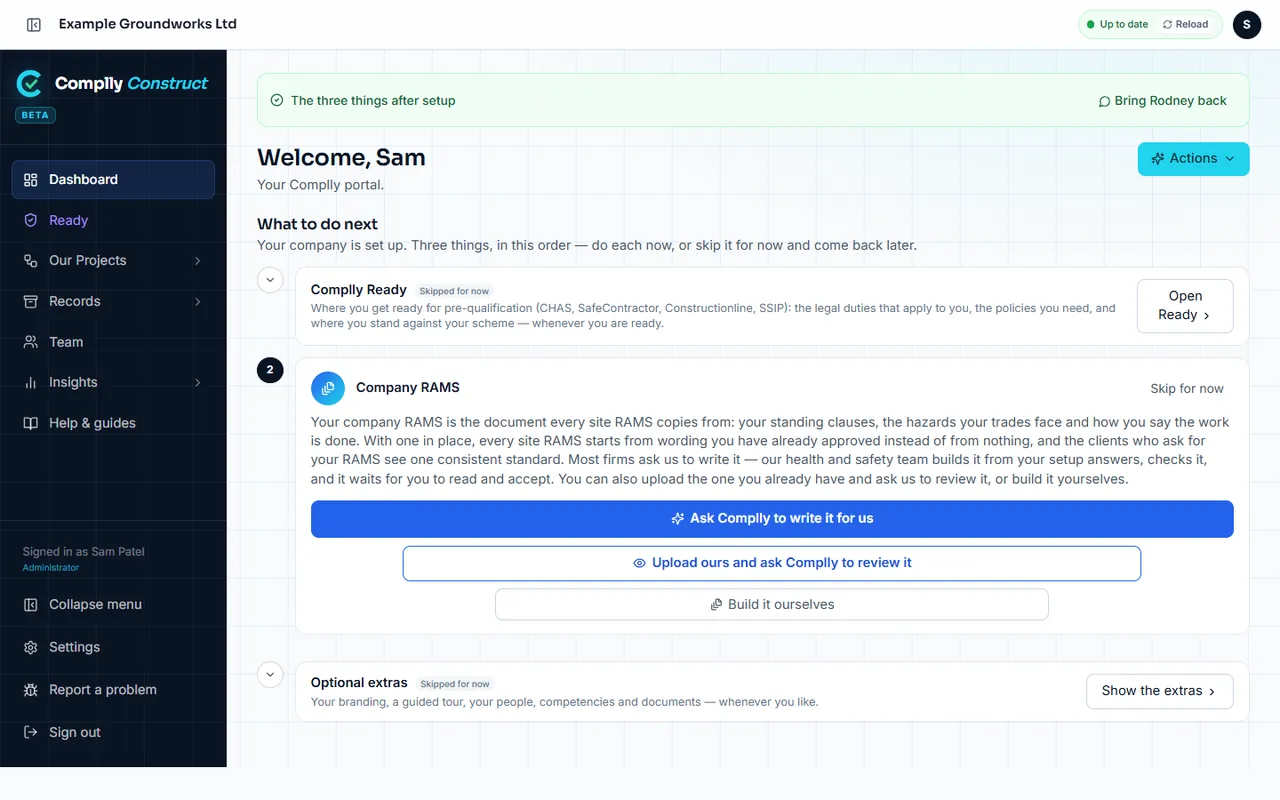
Task: Click the Build it ourselves button
Action: pyautogui.click(x=772, y=605)
